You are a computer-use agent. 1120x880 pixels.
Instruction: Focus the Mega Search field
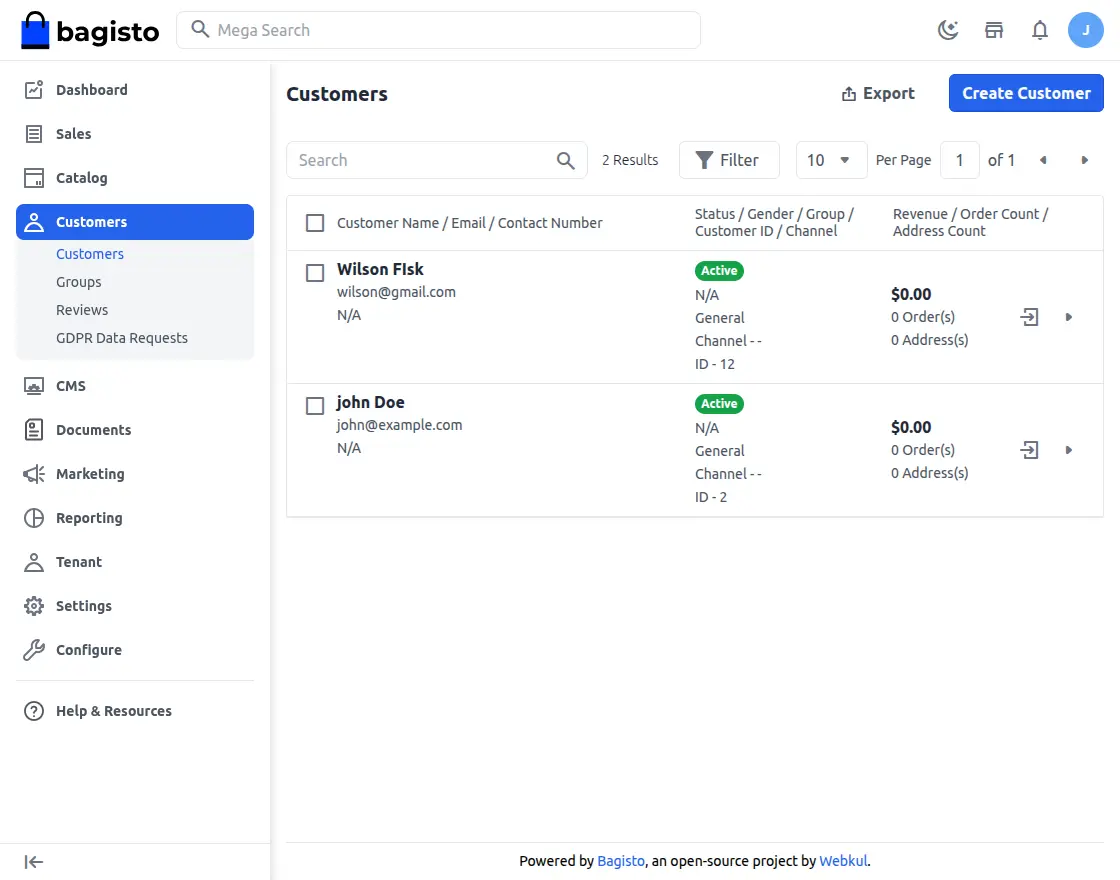coord(439,30)
